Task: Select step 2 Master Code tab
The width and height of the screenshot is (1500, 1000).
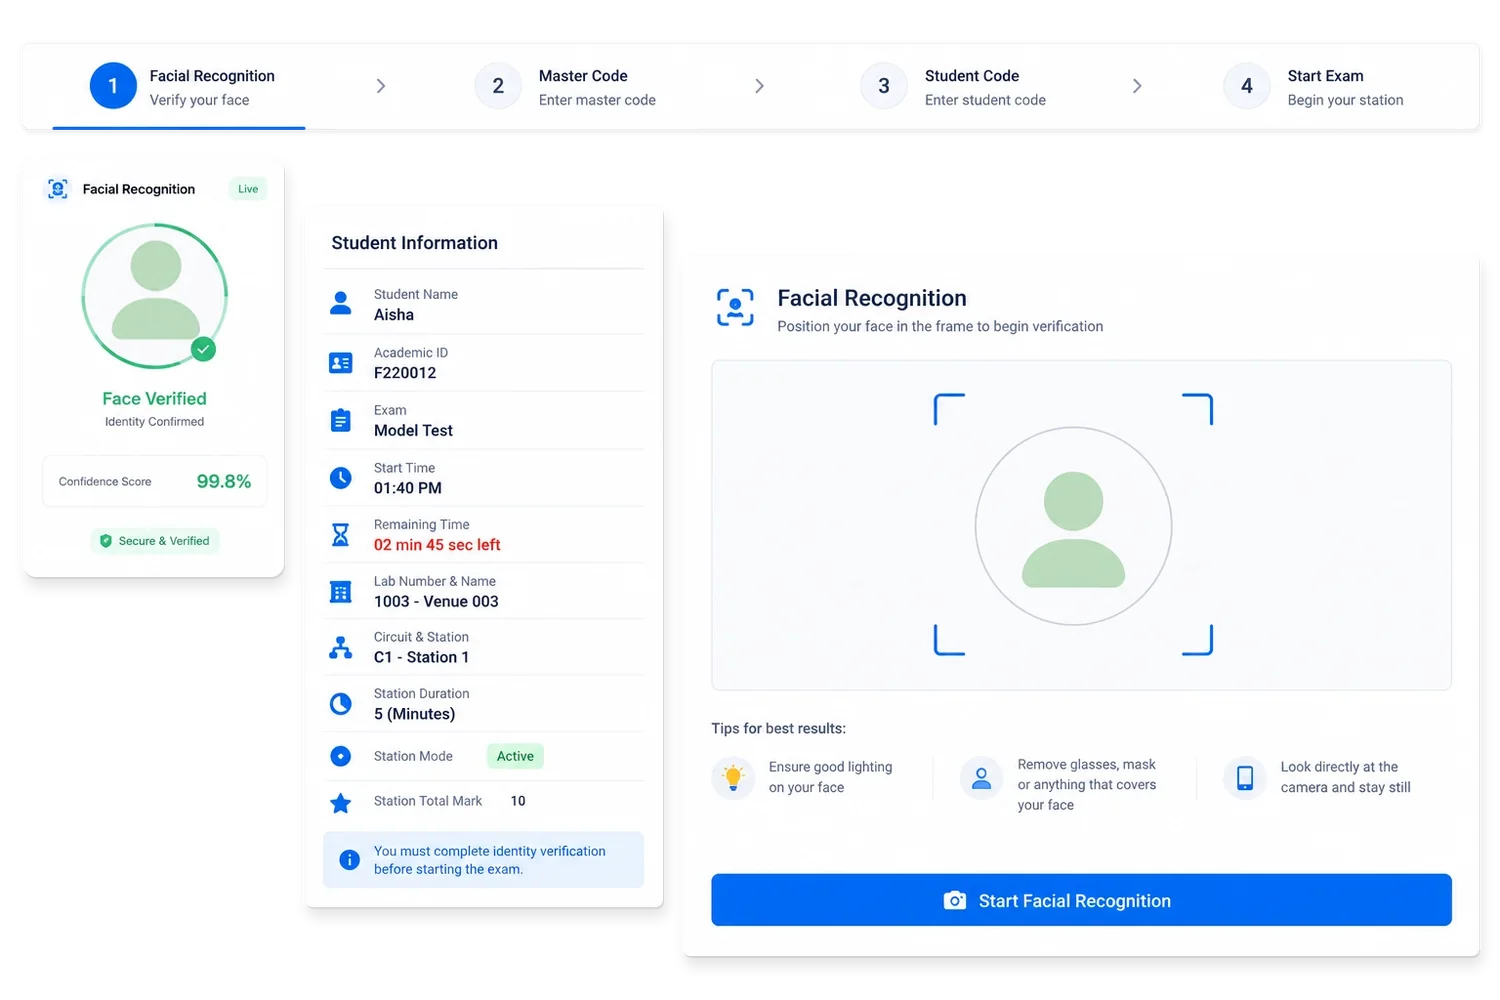Action: pos(566,87)
